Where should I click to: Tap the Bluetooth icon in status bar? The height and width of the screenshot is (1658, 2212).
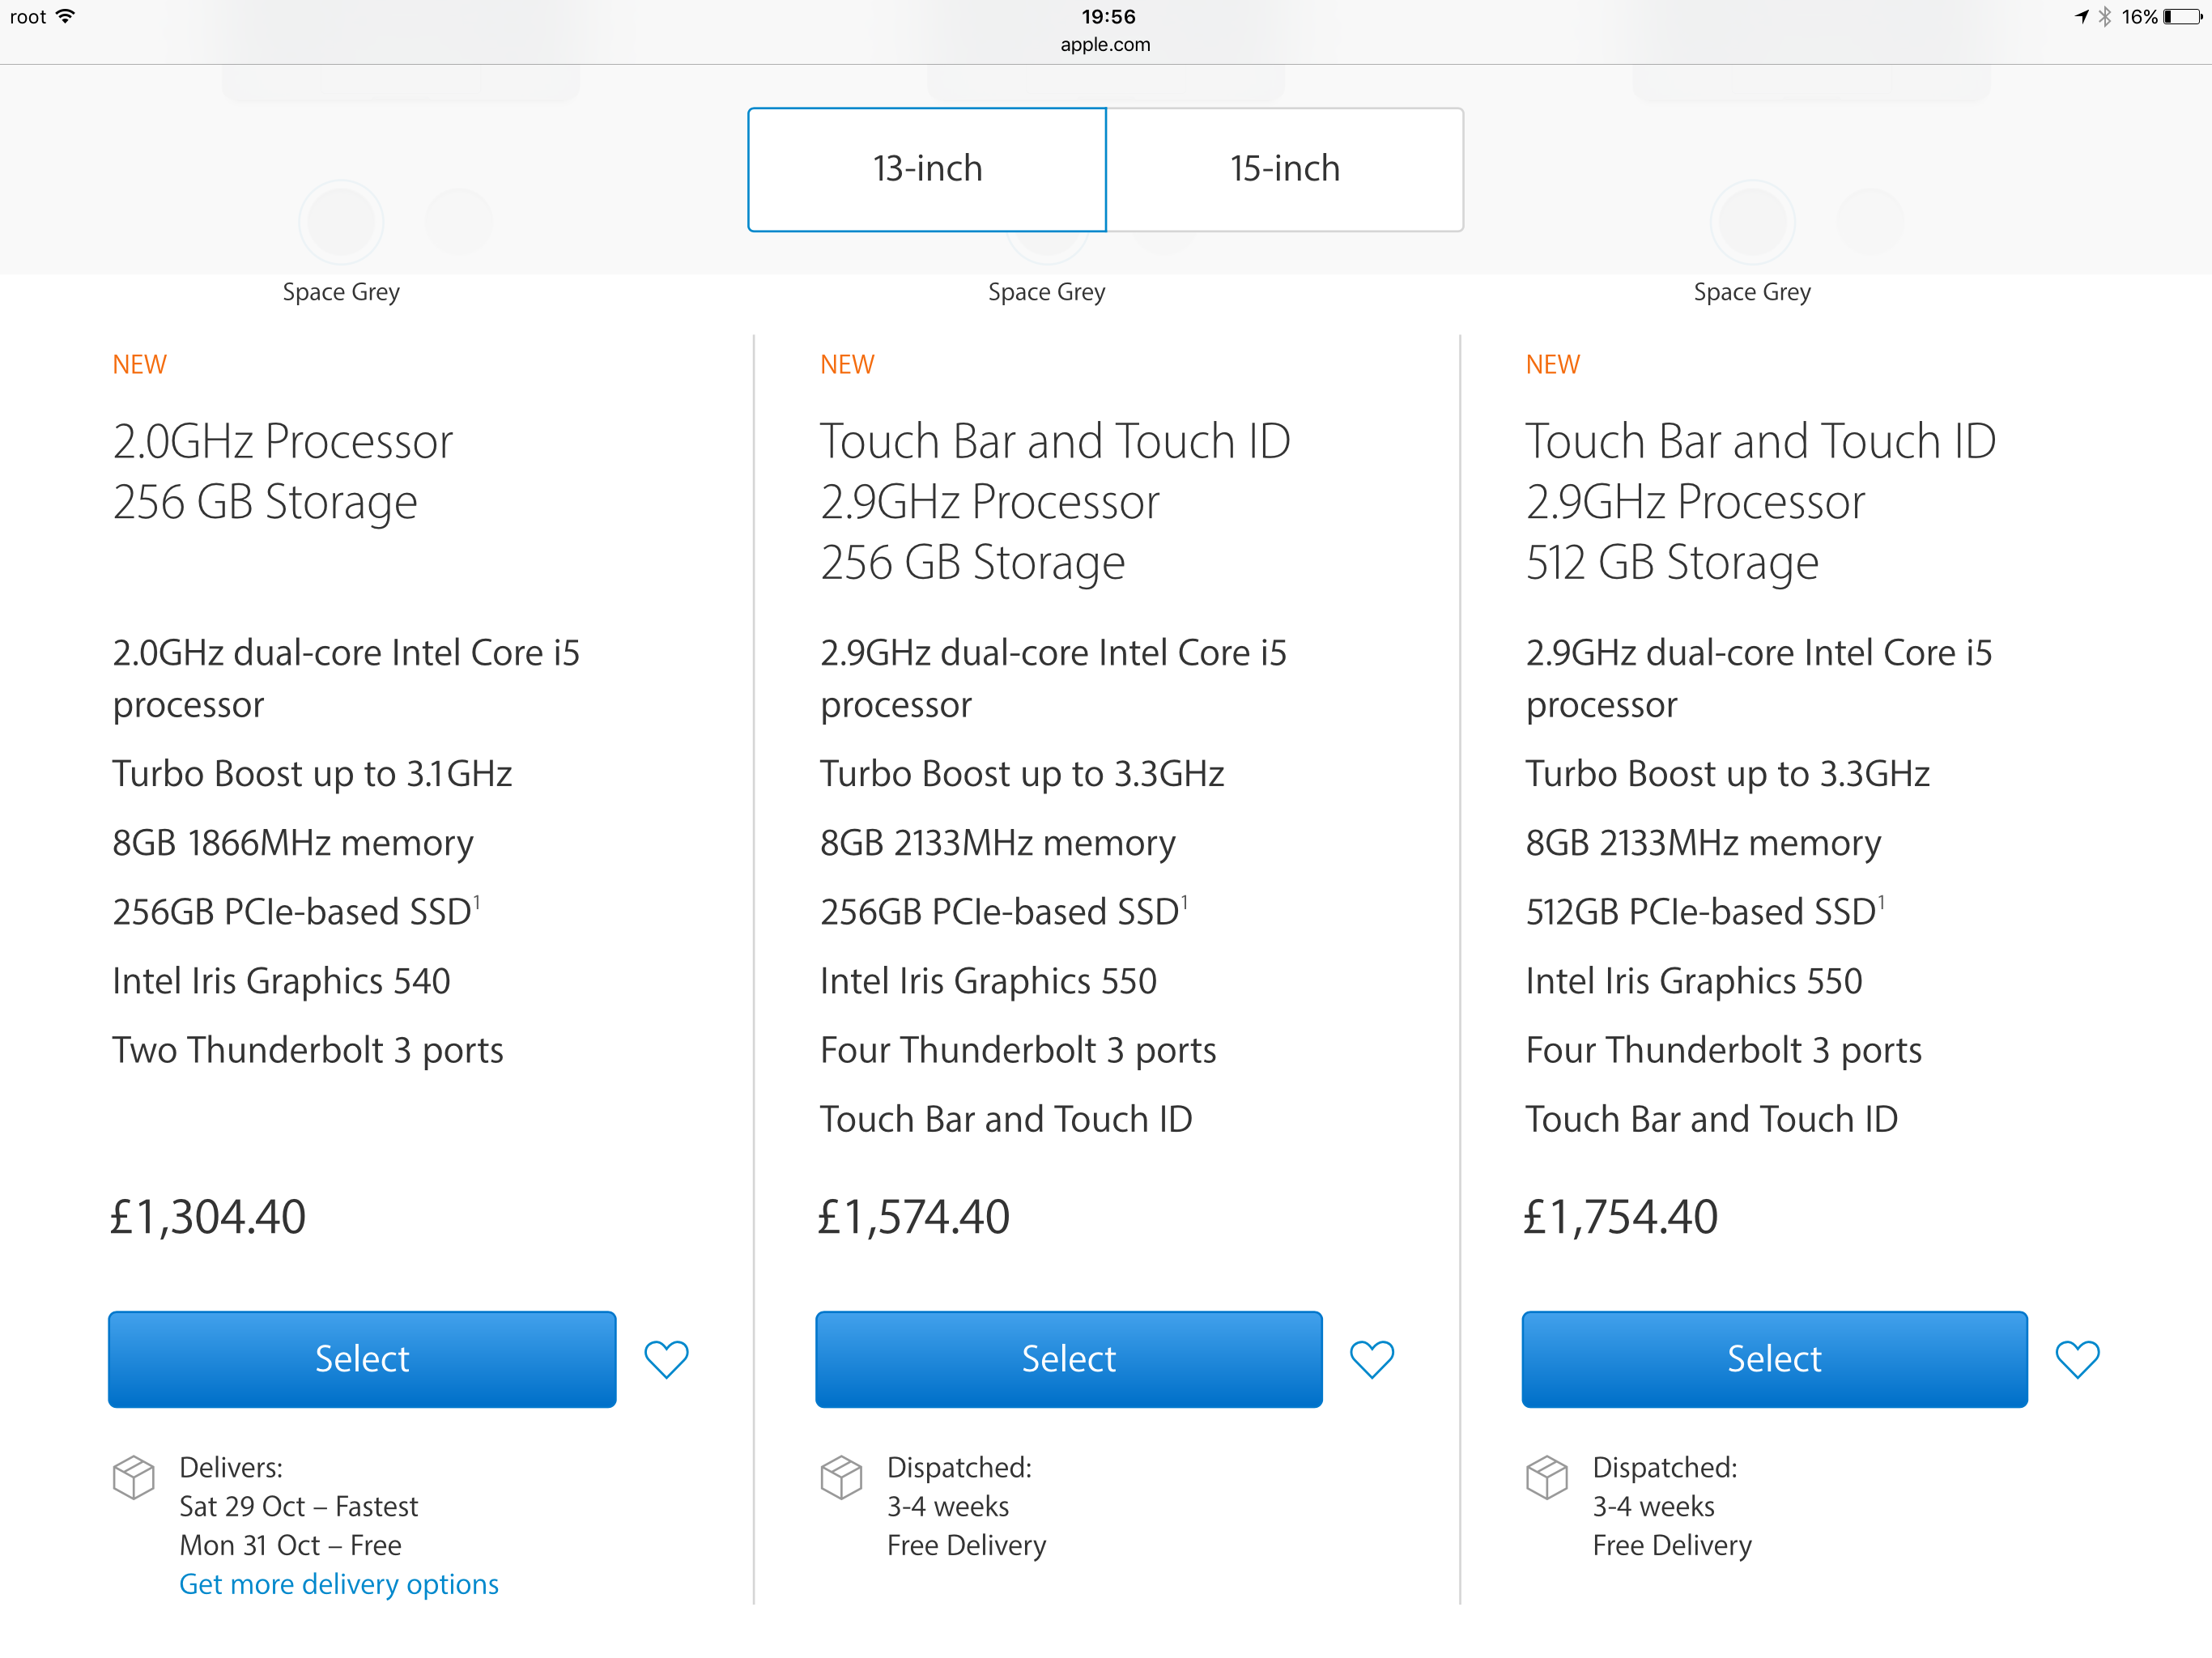tap(2104, 17)
